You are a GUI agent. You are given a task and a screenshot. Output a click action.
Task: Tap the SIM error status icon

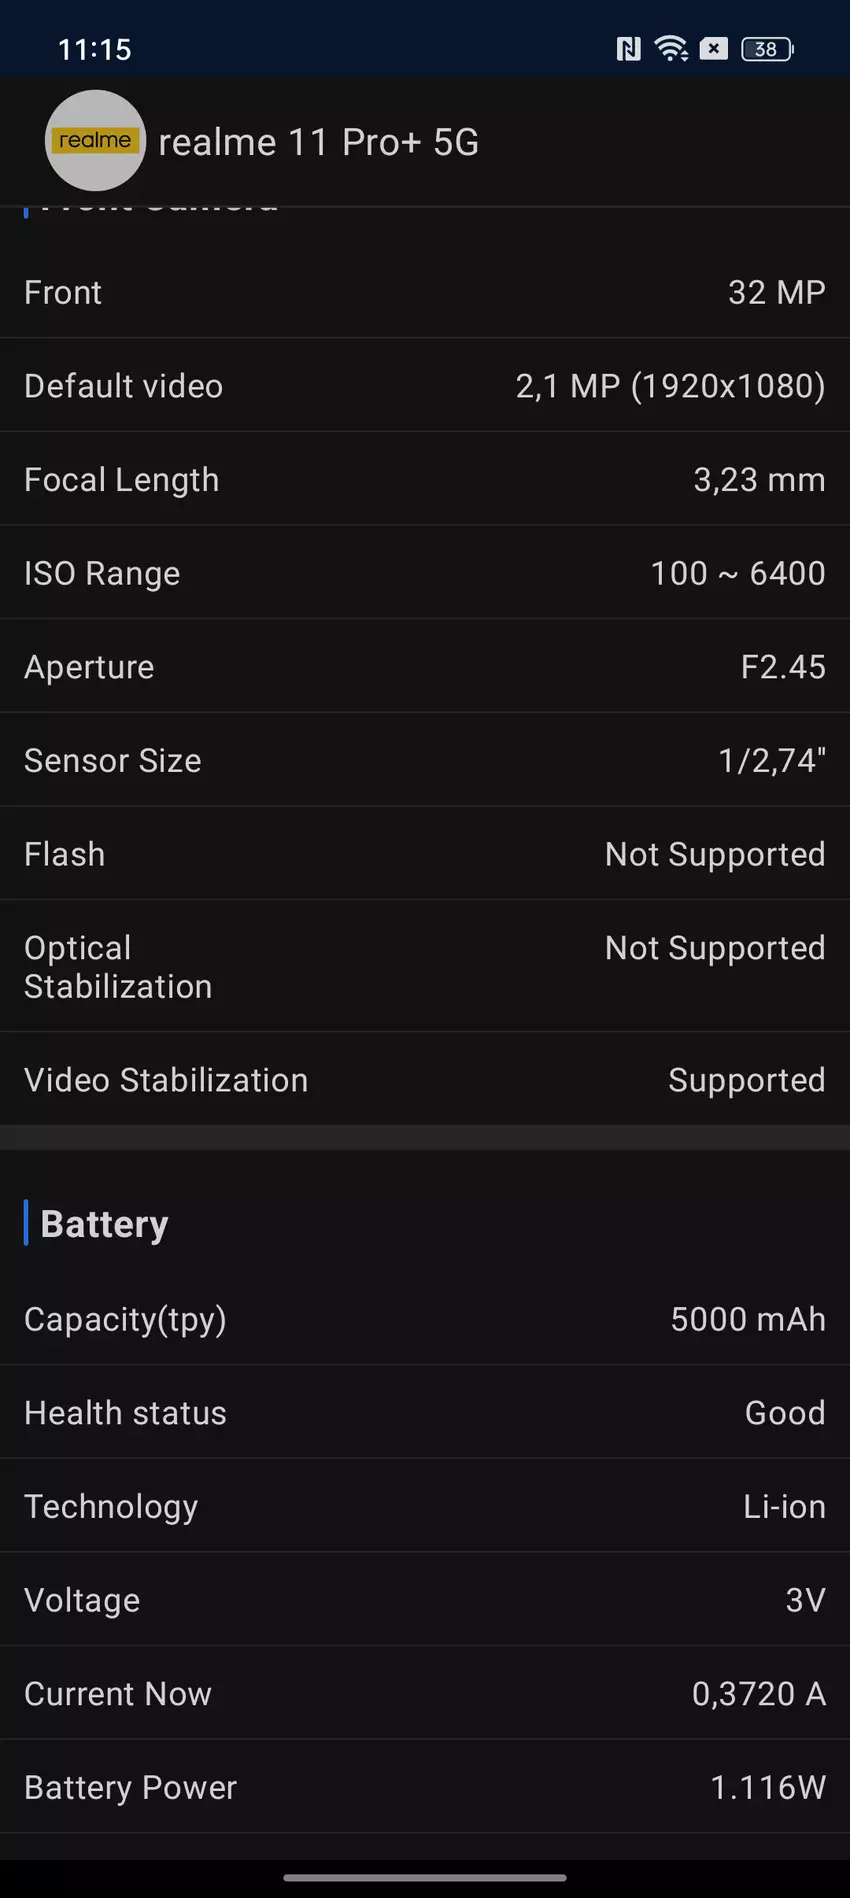pyautogui.click(x=714, y=49)
